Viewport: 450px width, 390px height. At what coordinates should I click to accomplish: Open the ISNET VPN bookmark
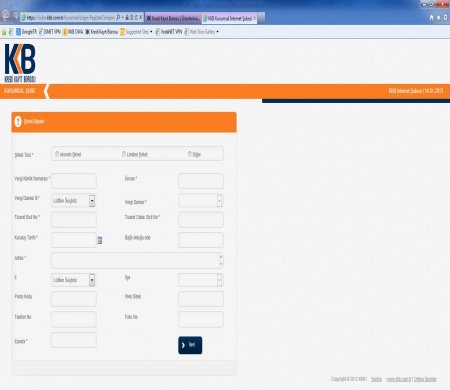click(x=50, y=32)
